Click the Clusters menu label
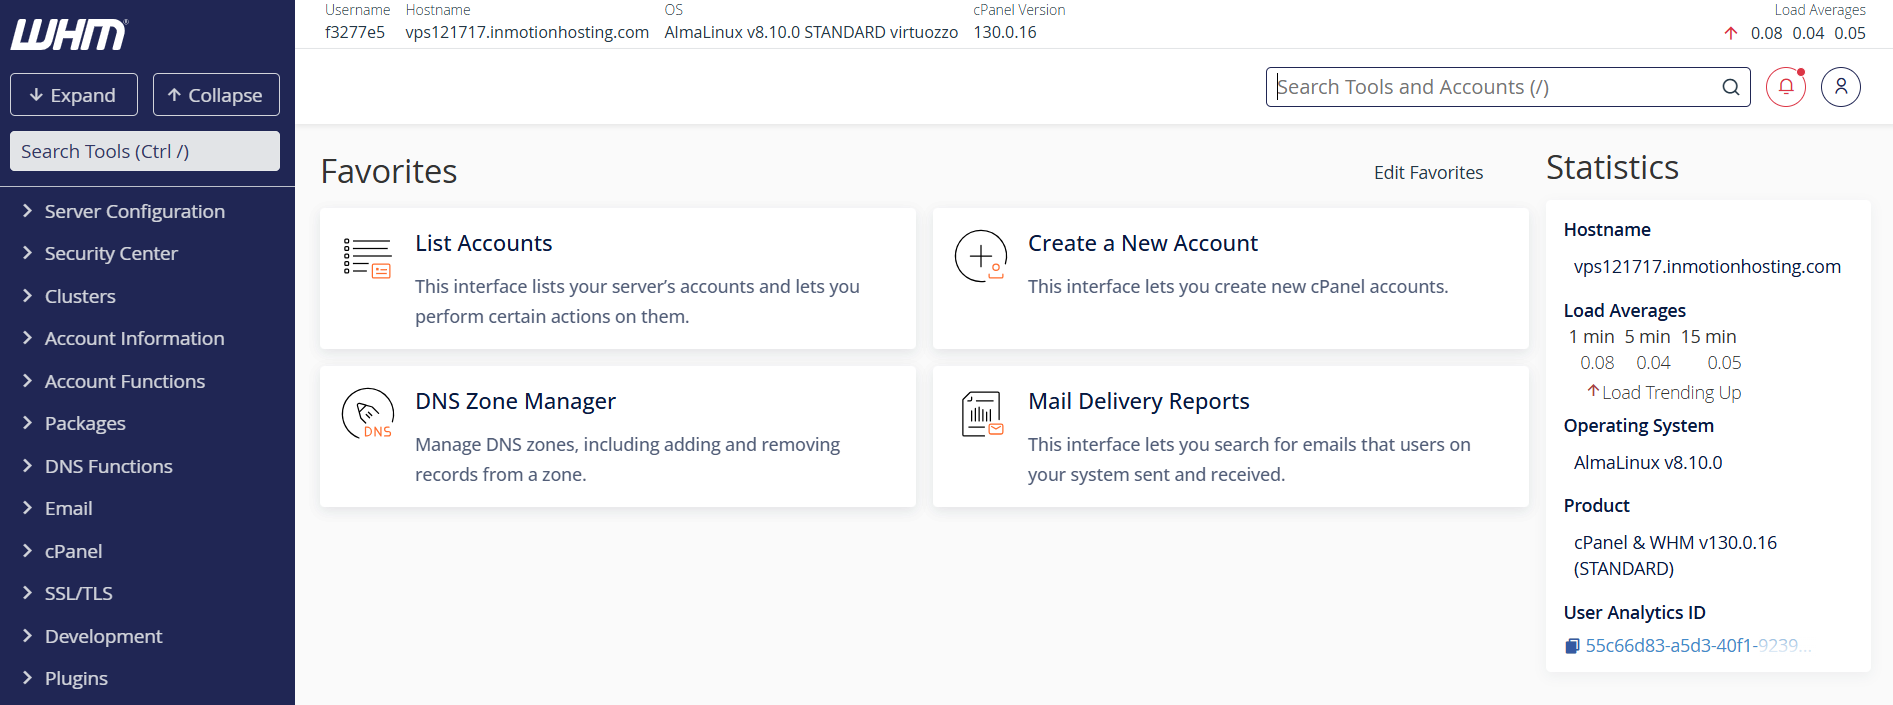Viewport: 1893px width, 705px height. pyautogui.click(x=80, y=296)
